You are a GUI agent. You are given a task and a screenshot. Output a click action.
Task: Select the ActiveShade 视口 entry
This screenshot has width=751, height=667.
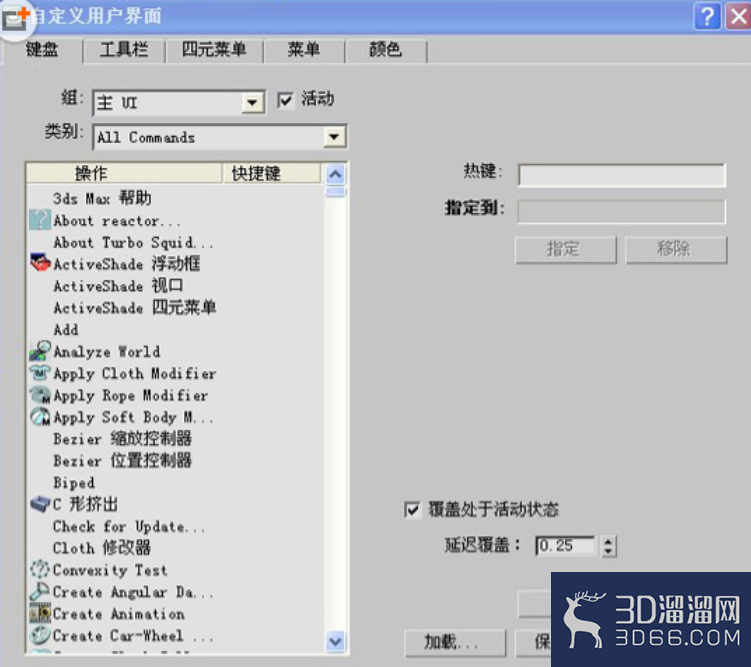118,286
